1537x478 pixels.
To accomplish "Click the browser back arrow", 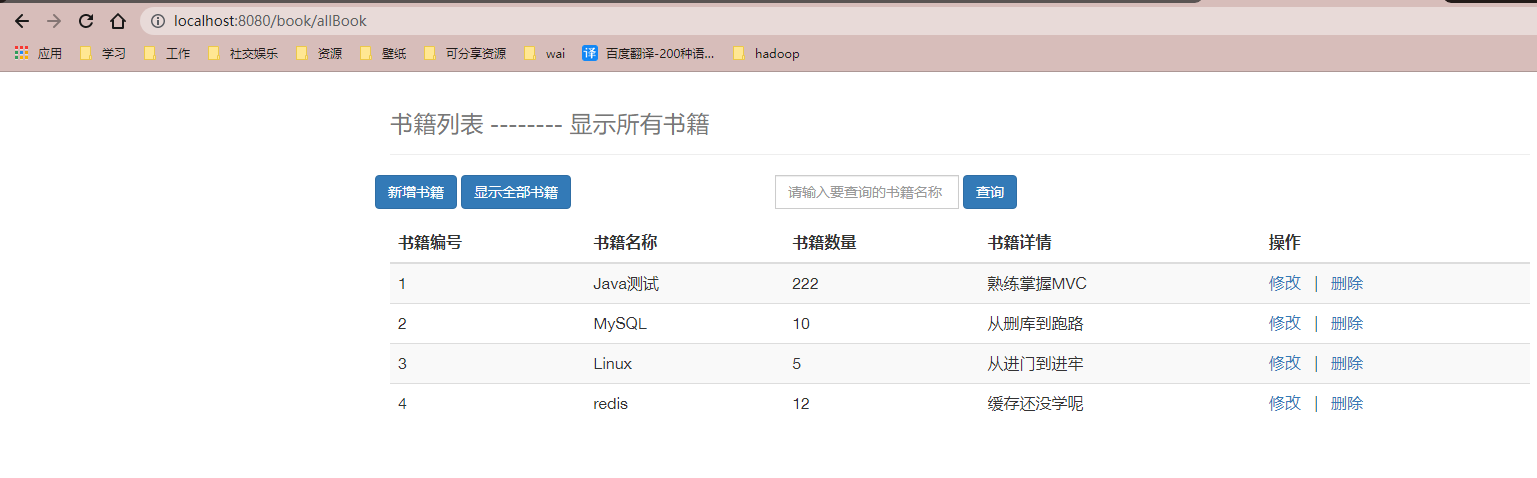I will pyautogui.click(x=22, y=21).
